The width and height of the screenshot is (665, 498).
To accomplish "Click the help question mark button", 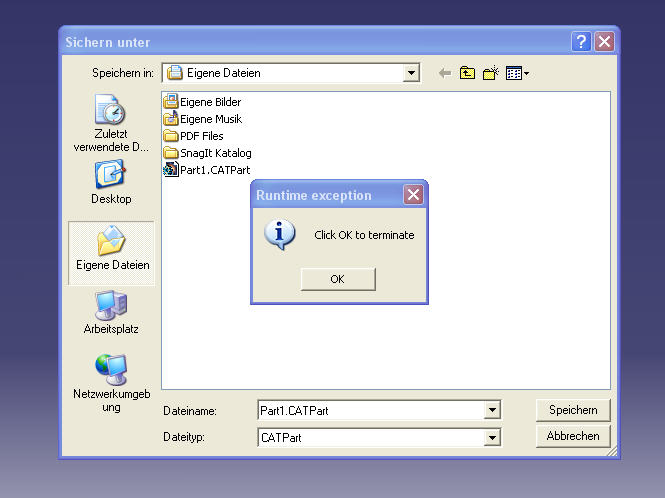I will pyautogui.click(x=581, y=42).
